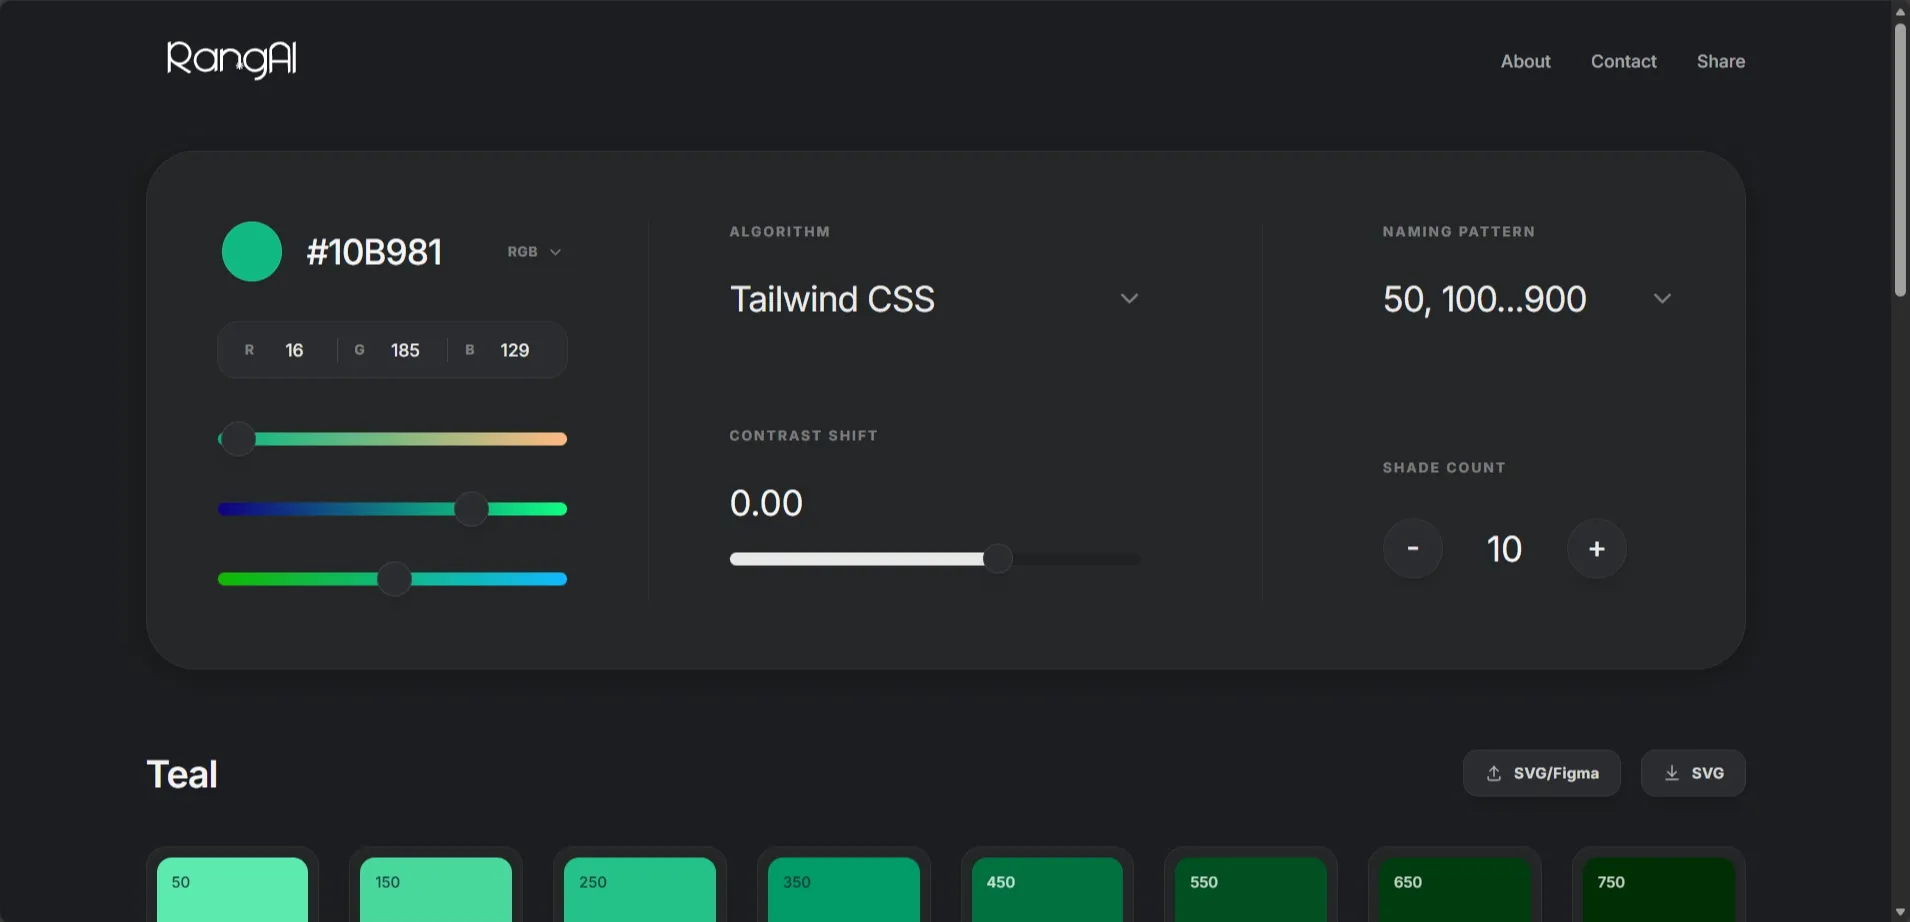Click the hex code #10B981 field
1910x922 pixels.
coord(374,252)
